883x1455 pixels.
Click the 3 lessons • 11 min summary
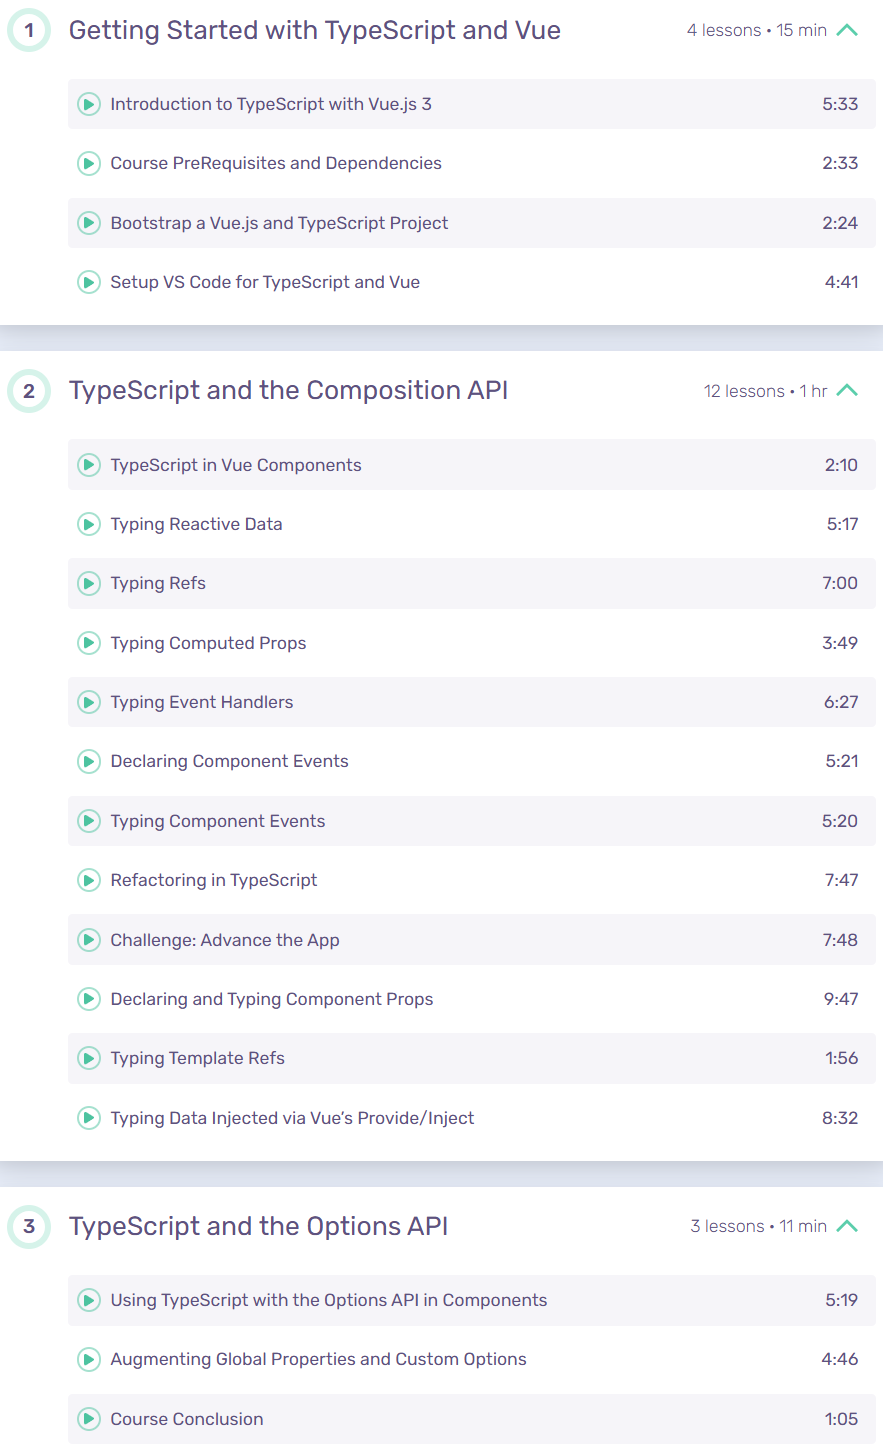click(x=759, y=1226)
